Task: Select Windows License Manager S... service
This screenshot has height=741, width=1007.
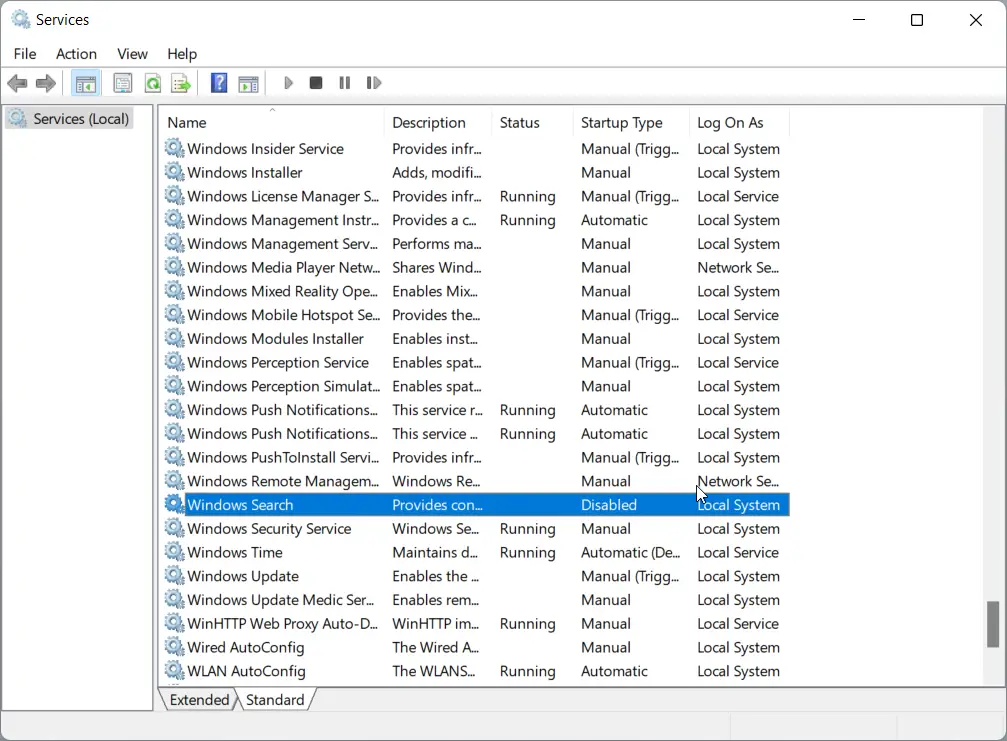Action: 283,196
